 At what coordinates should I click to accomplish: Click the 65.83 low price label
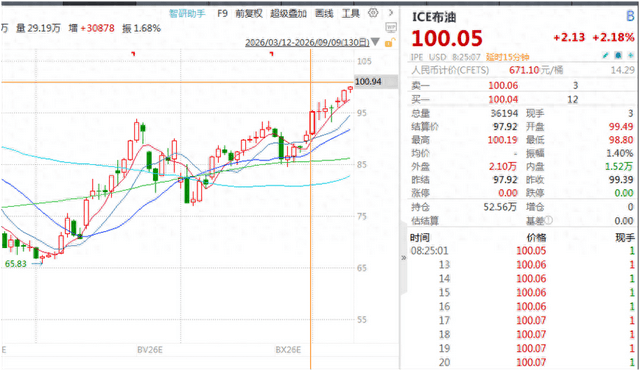(16, 264)
